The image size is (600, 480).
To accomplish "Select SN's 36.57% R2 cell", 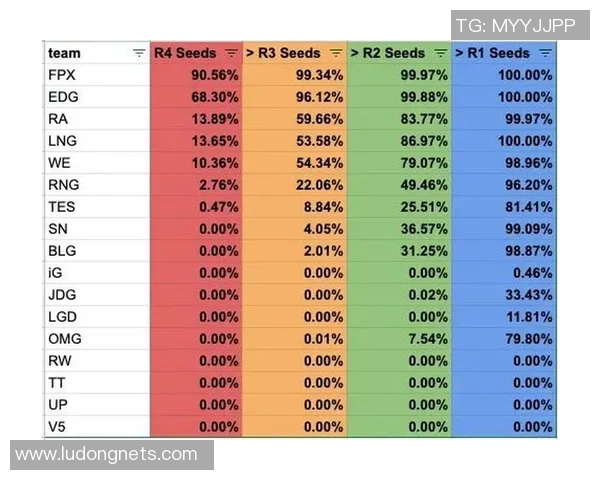I will tap(400, 229).
